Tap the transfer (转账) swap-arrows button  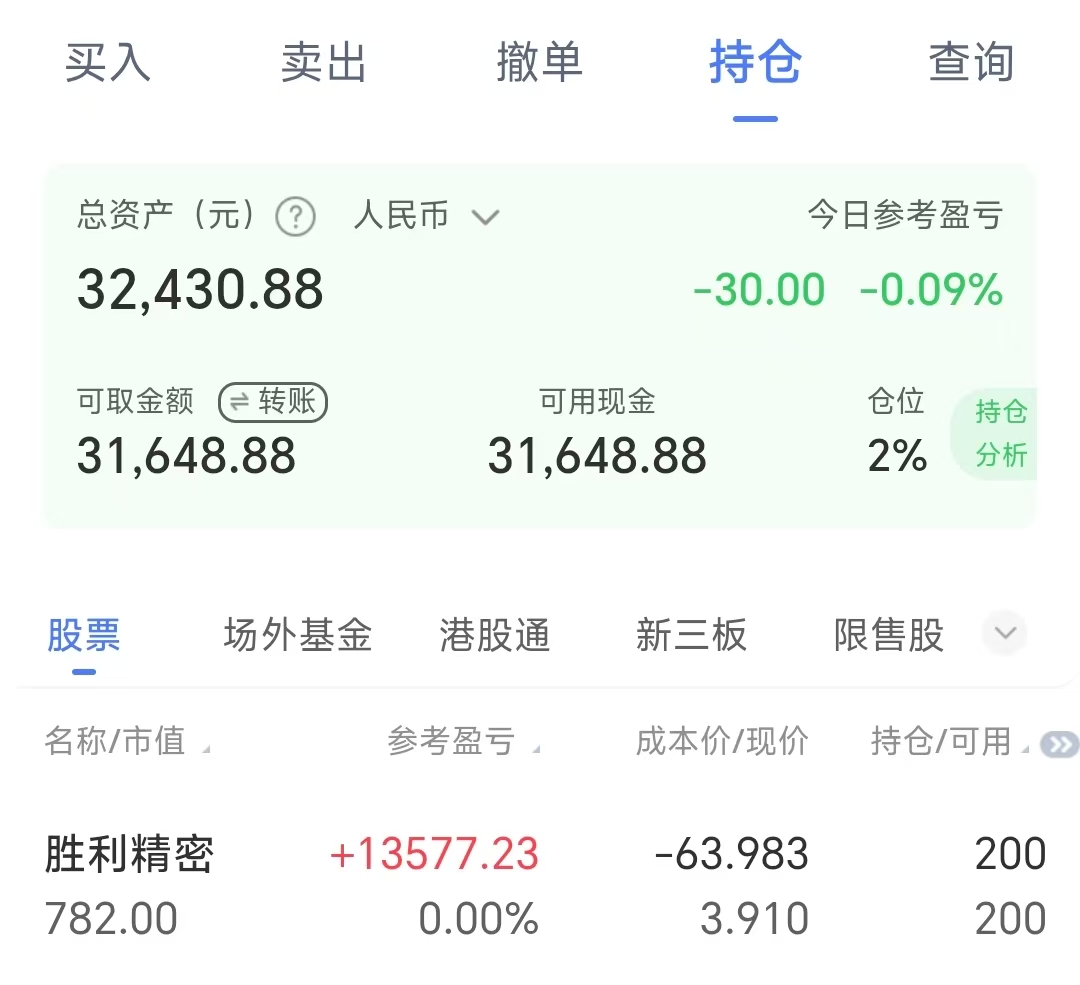point(273,402)
